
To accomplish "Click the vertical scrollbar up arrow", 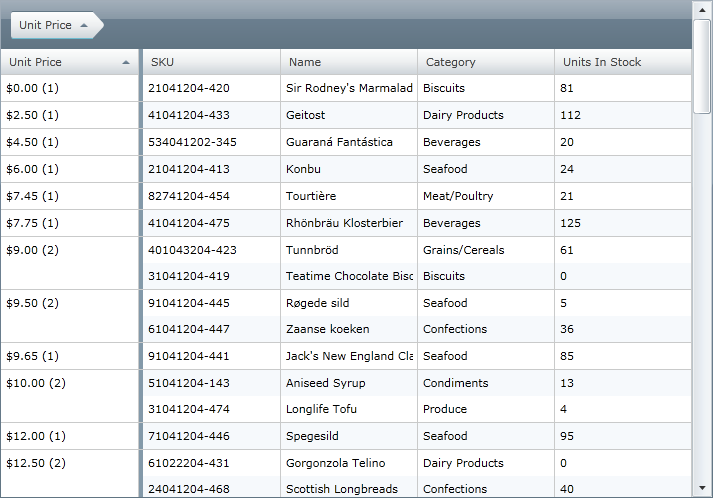I will (702, 8).
